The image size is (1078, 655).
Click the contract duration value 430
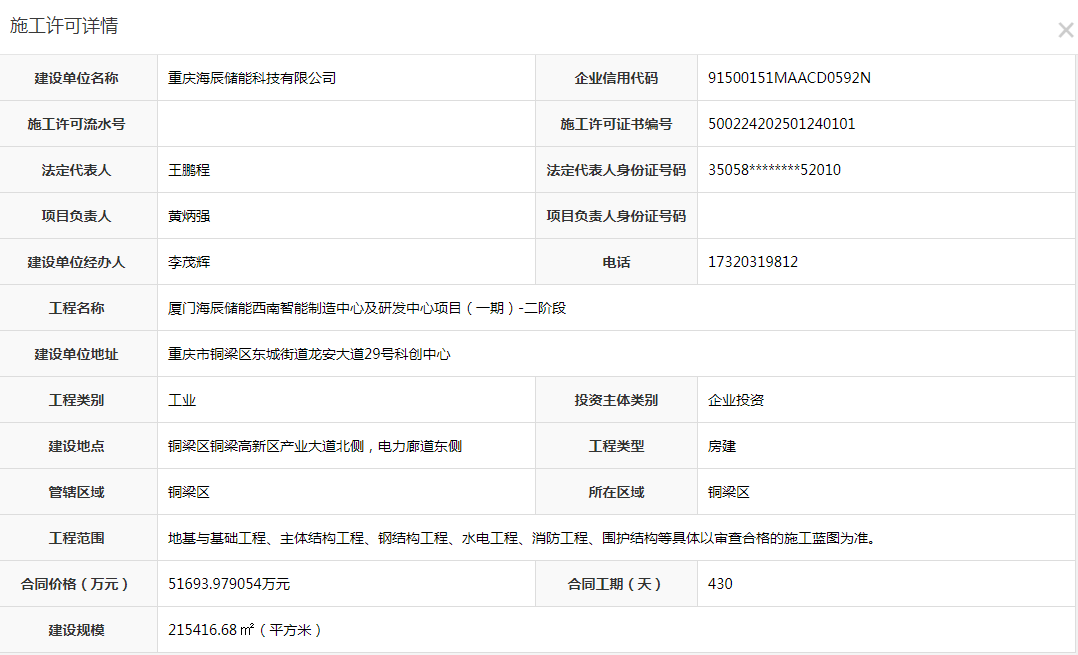(x=720, y=584)
